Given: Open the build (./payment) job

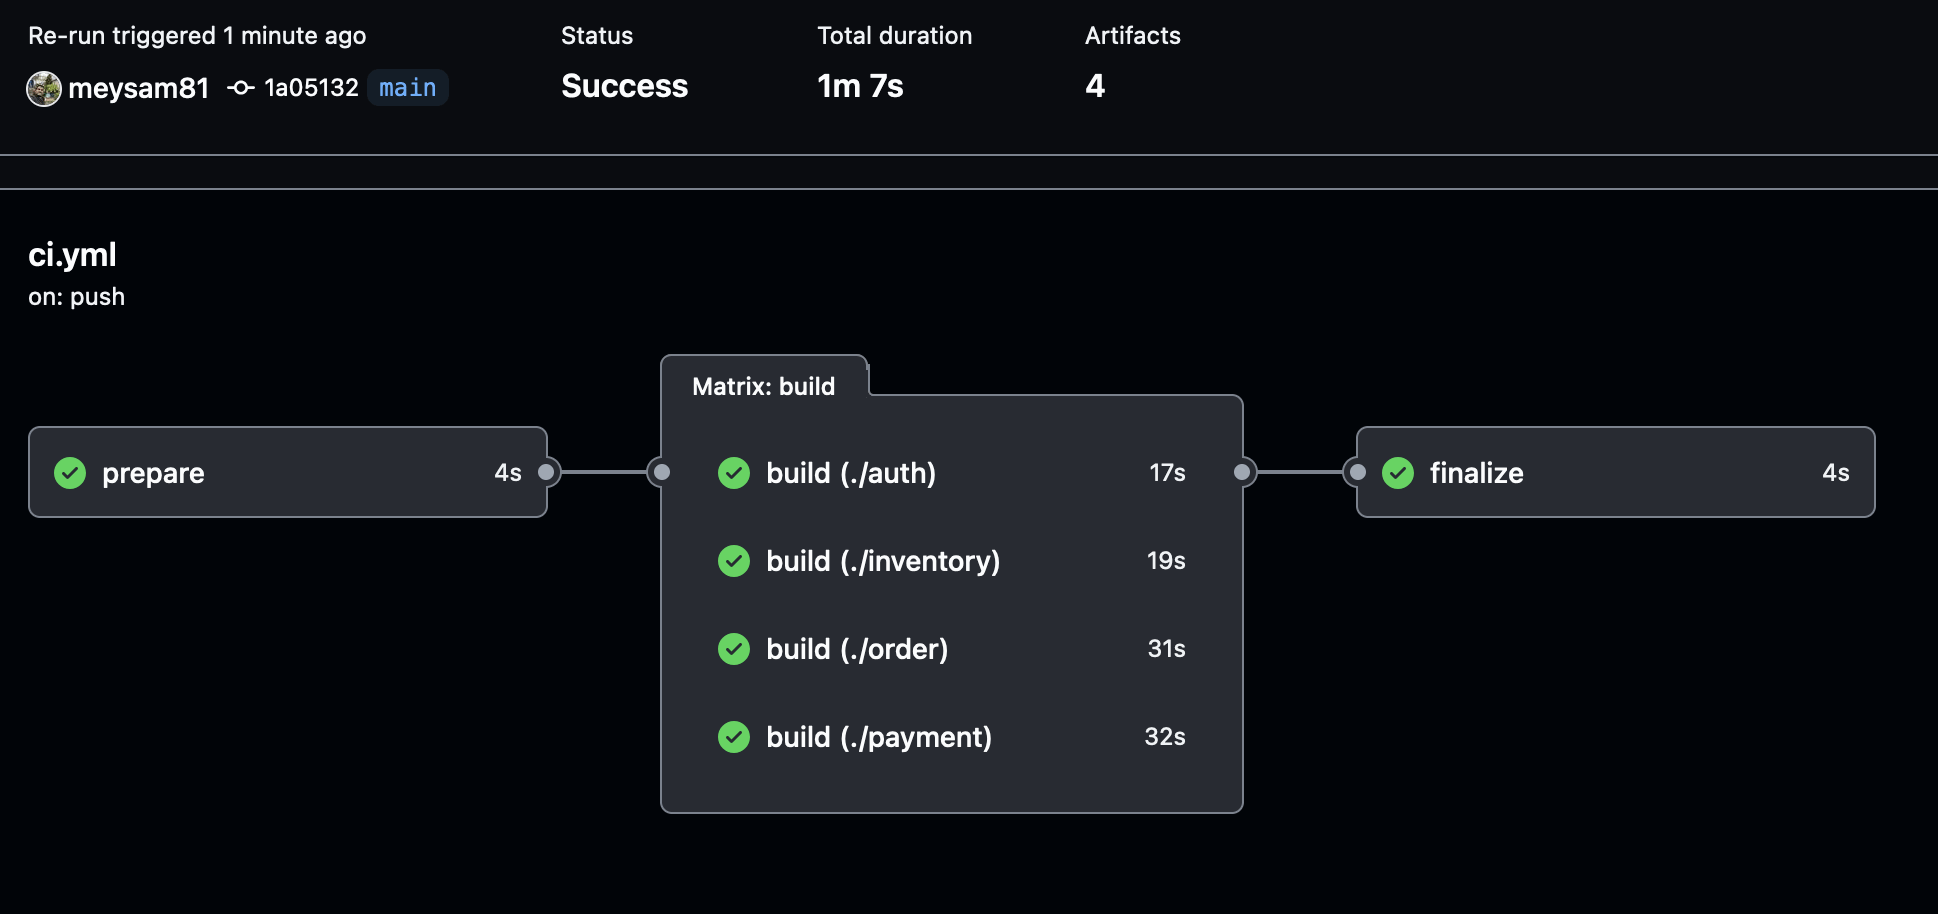Looking at the screenshot, I should pos(879,737).
